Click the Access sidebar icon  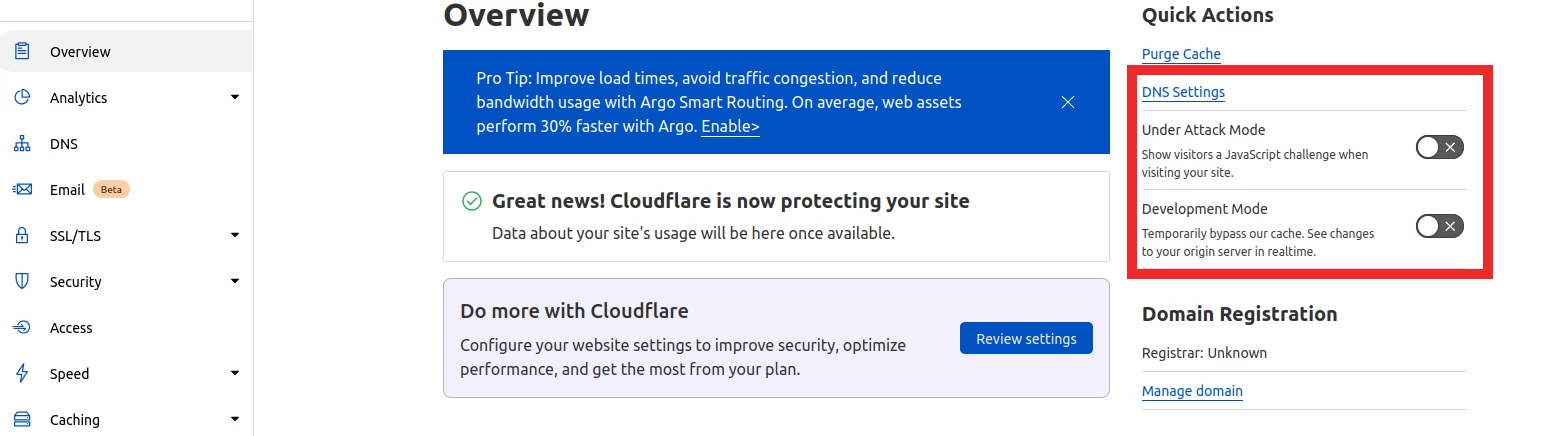(x=22, y=328)
